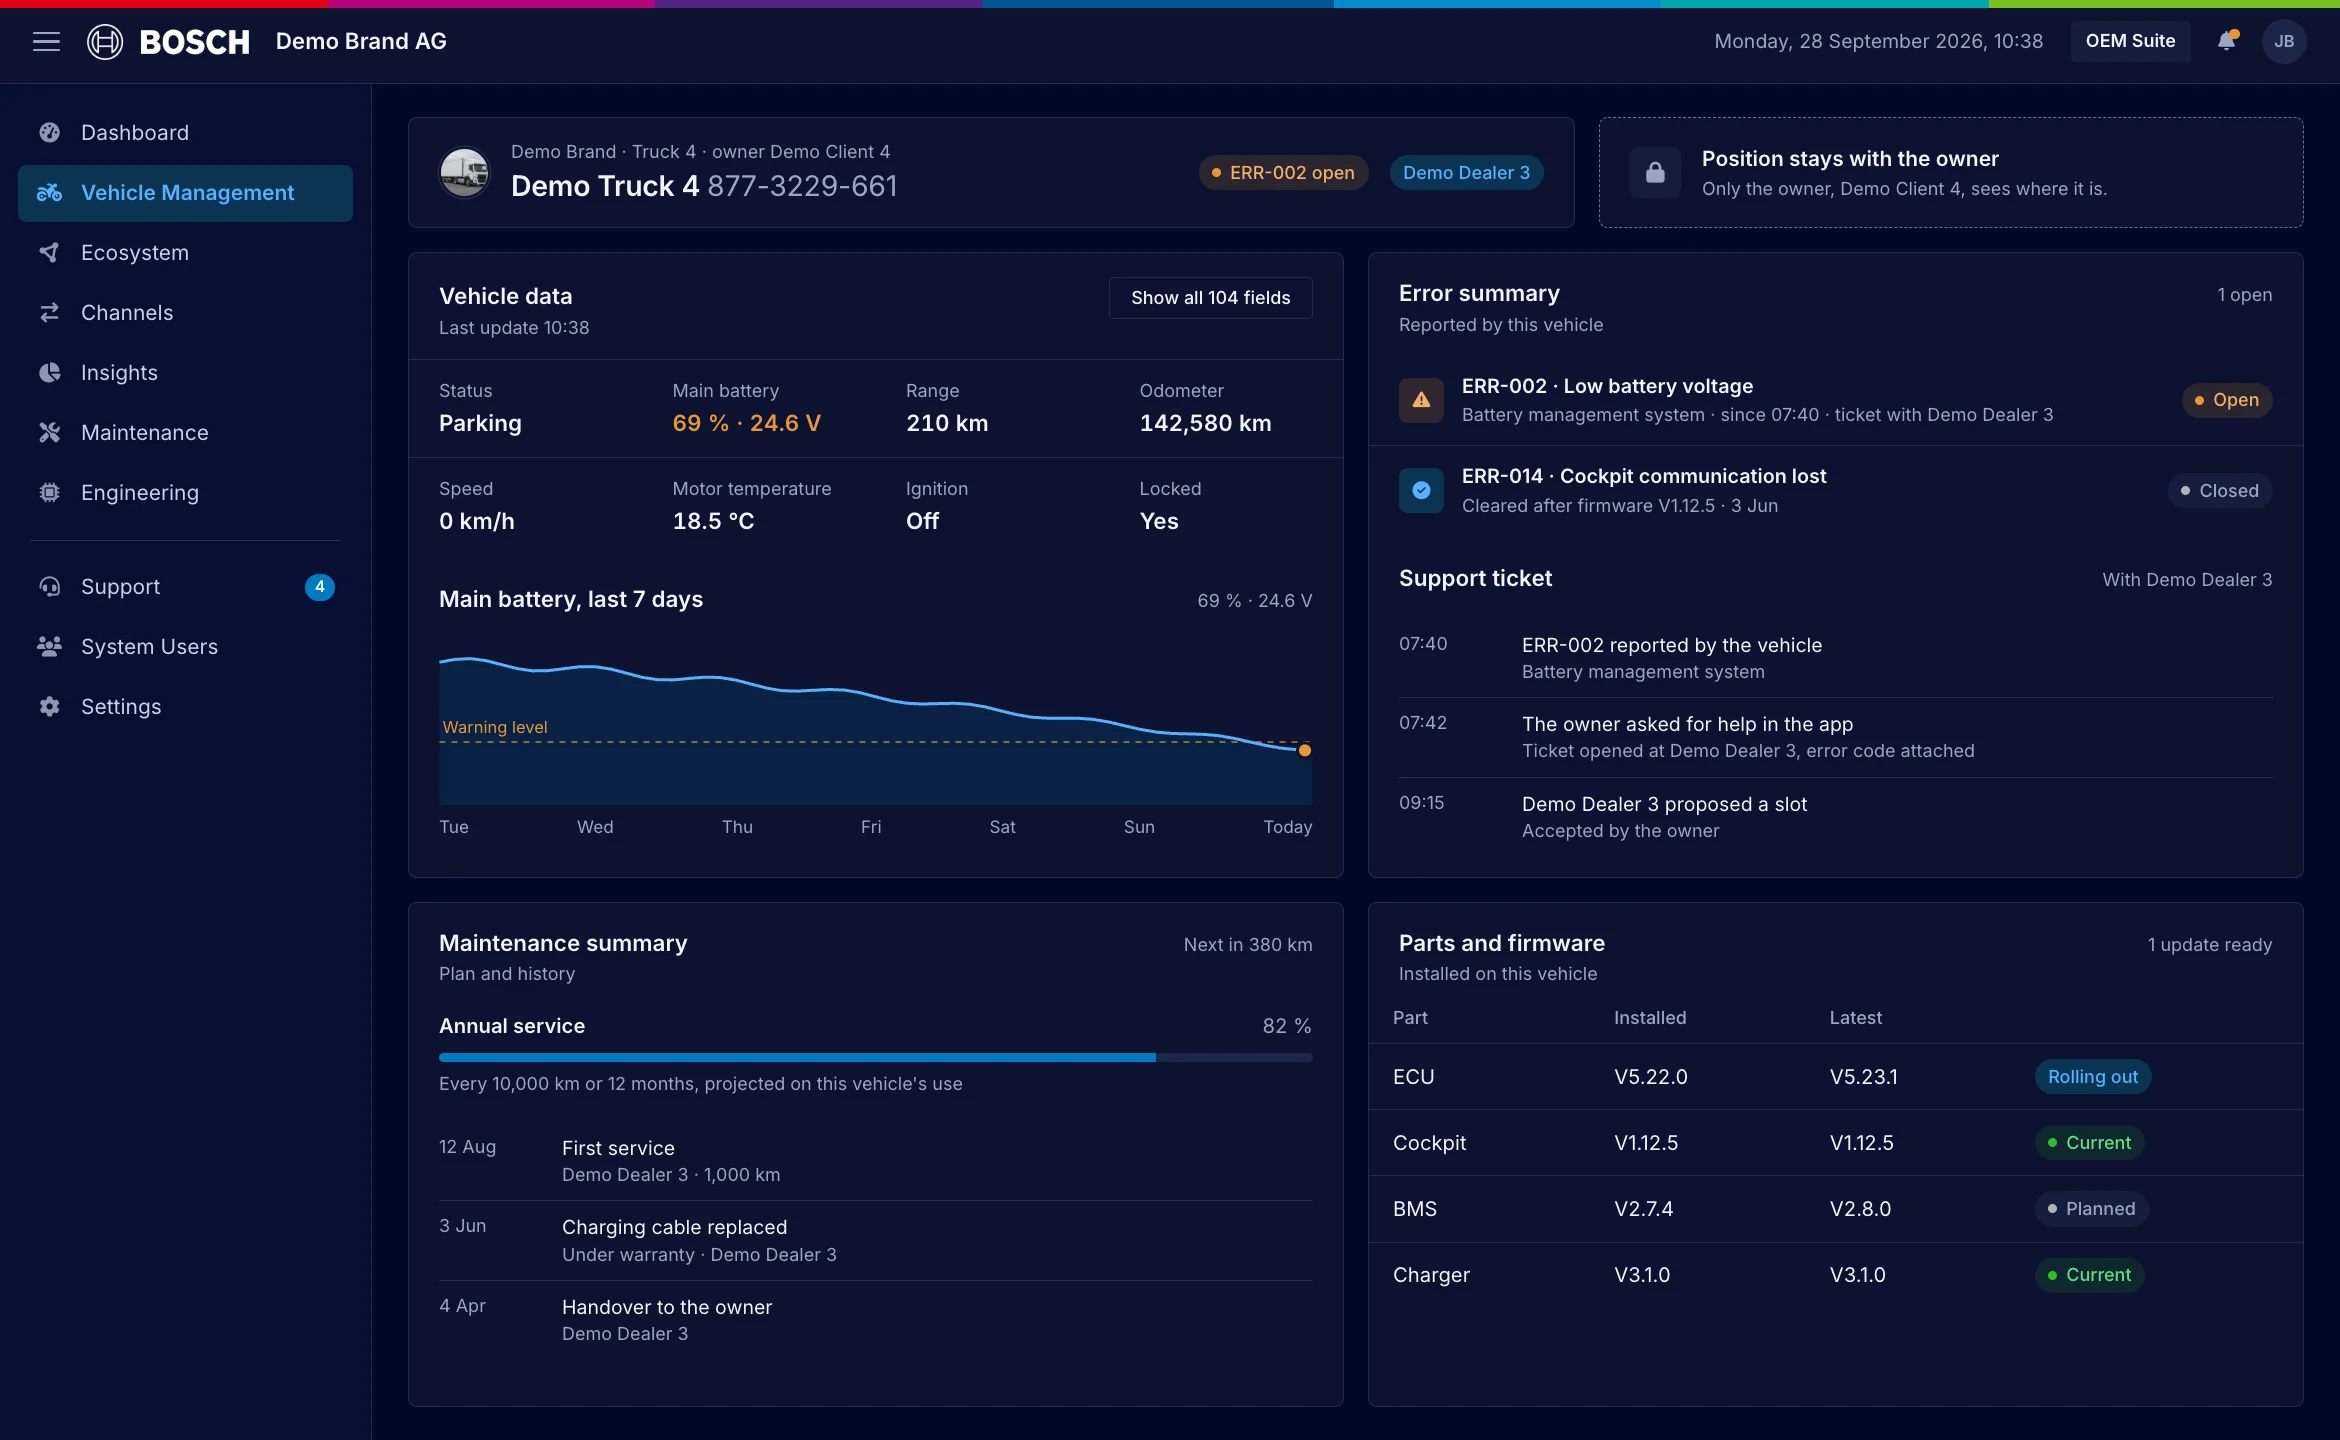Click Show all 104 fields button
Viewport: 2340px width, 1440px height.
click(1210, 298)
